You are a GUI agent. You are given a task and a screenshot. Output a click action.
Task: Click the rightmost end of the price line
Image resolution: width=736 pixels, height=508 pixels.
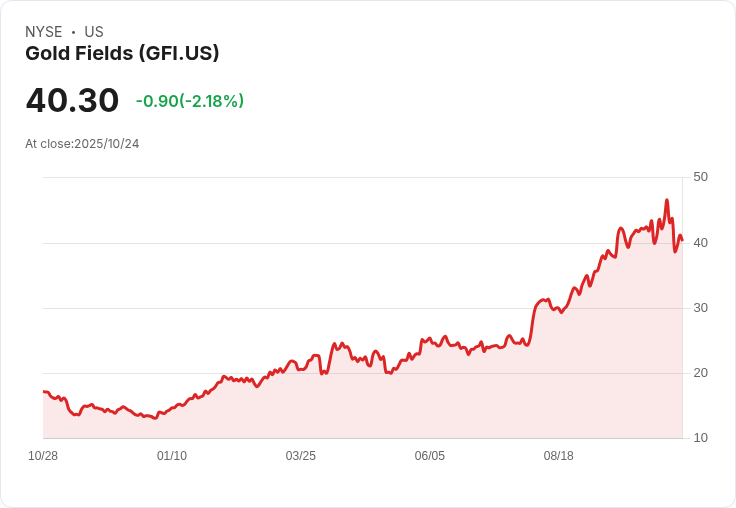[682, 240]
